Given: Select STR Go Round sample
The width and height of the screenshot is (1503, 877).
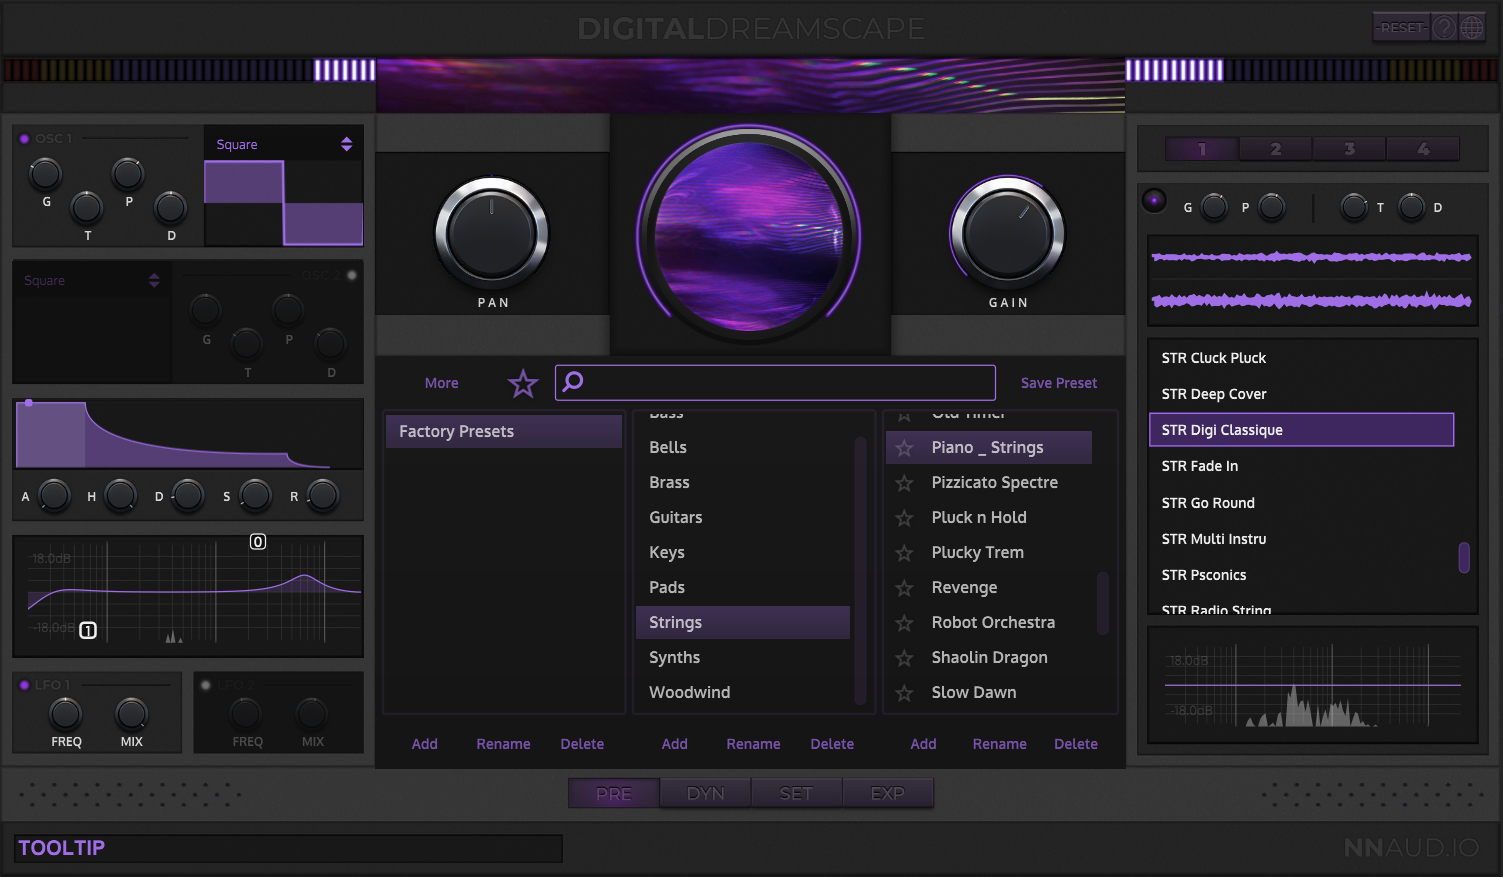Looking at the screenshot, I should 1302,503.
